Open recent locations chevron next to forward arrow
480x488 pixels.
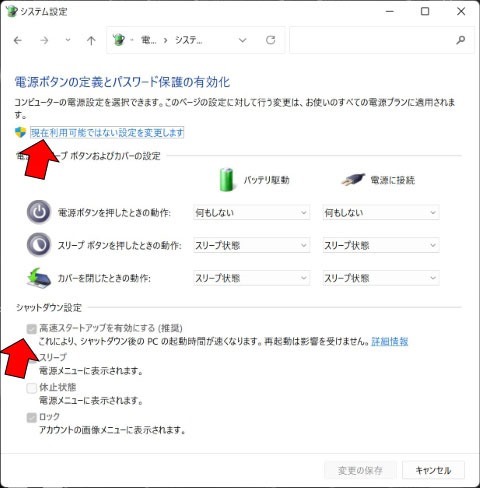[x=68, y=40]
